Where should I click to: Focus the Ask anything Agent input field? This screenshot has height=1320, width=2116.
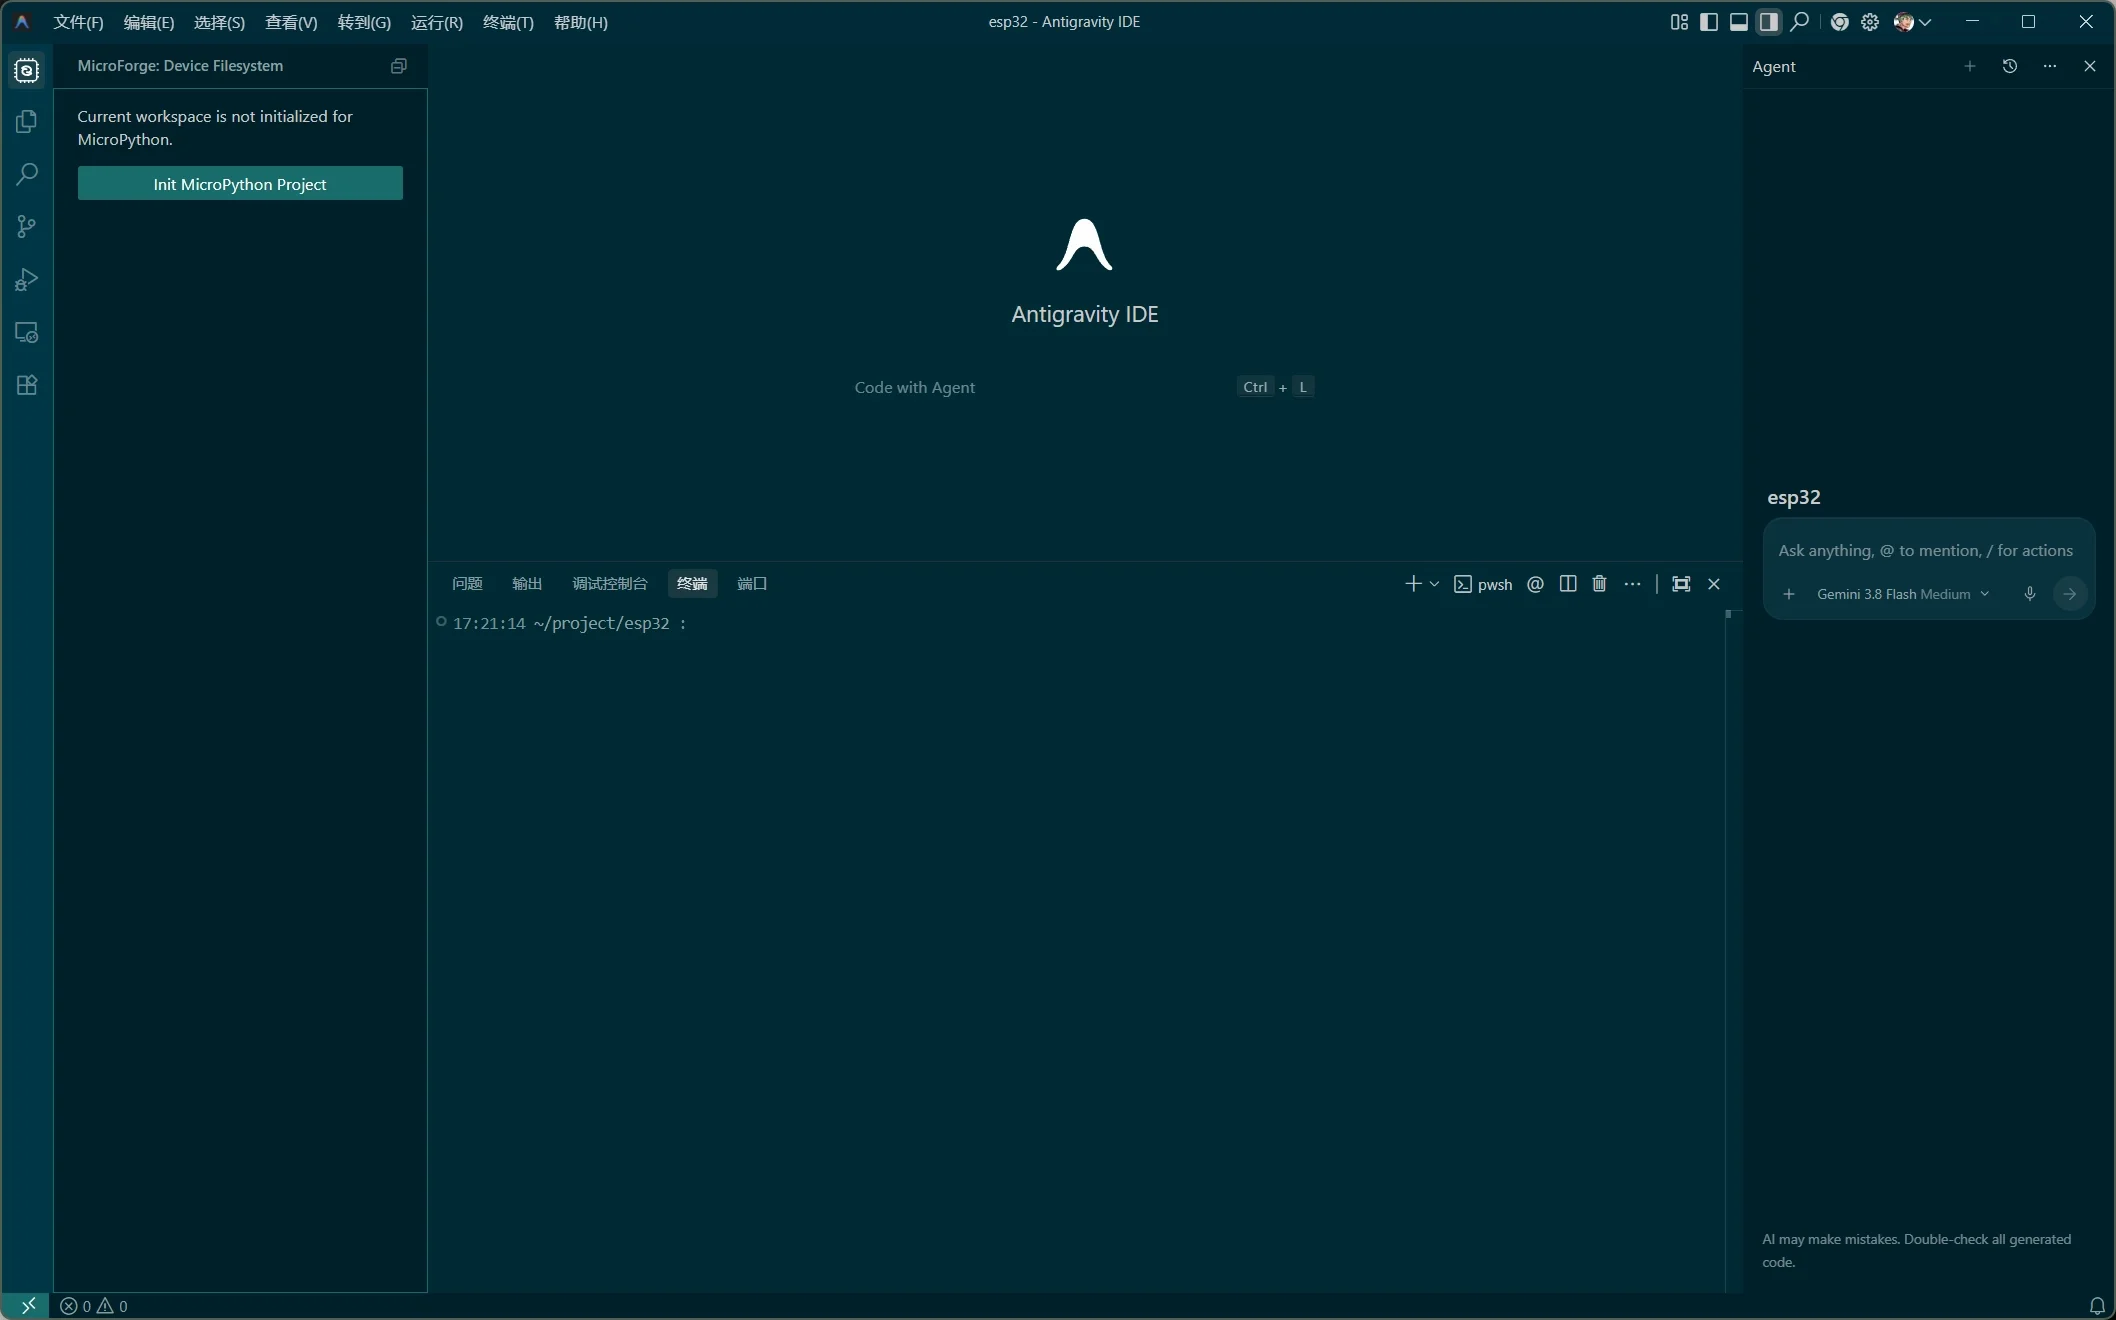[x=1925, y=551]
